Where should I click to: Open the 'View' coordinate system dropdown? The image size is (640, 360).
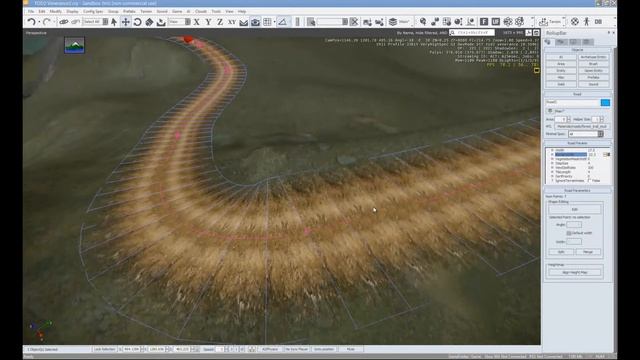coord(180,22)
